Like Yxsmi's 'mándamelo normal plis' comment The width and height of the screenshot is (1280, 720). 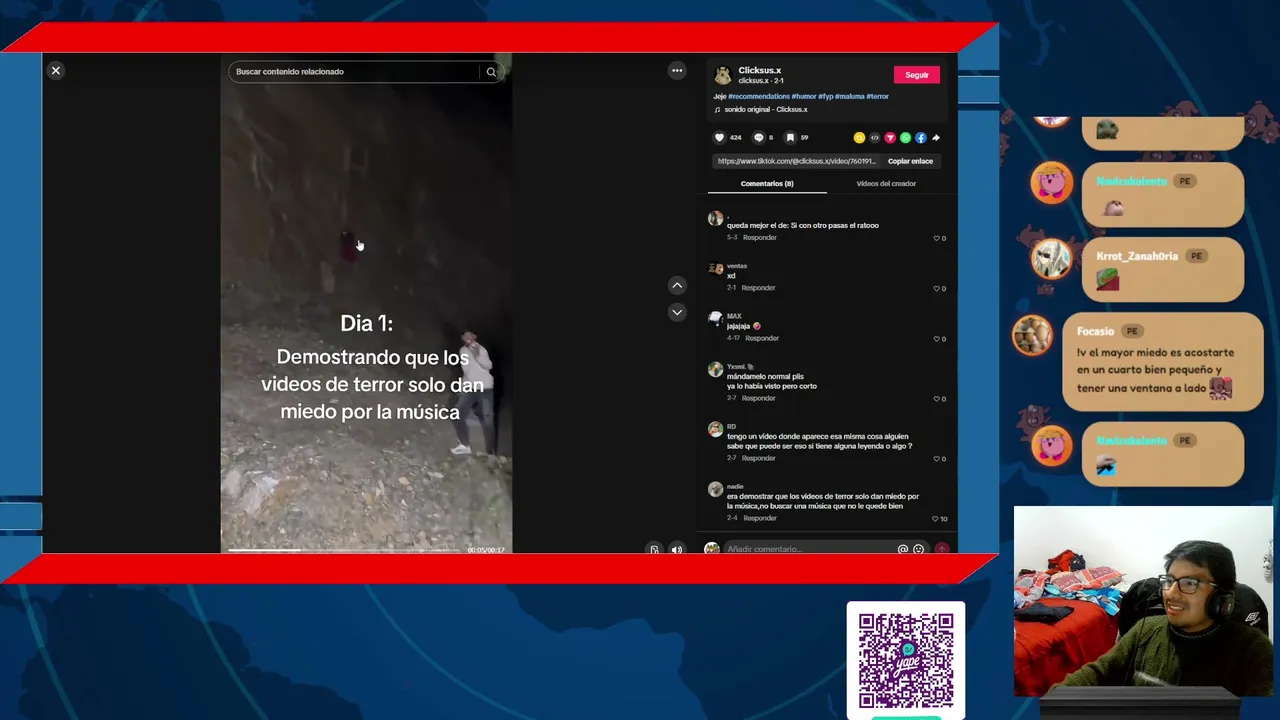[x=937, y=398]
